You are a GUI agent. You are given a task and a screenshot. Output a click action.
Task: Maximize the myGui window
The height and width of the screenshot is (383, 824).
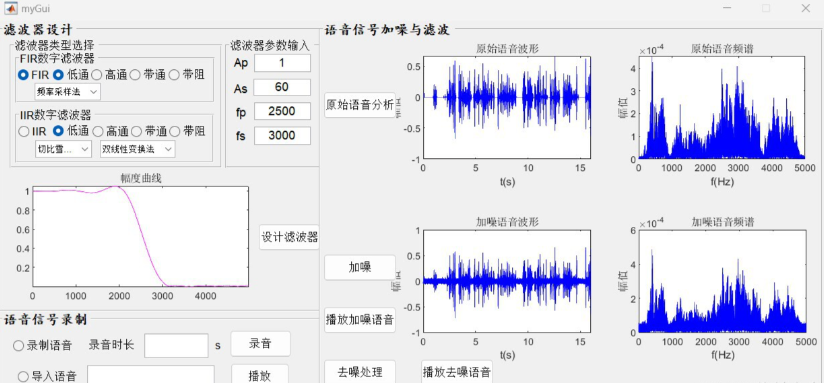[766, 8]
